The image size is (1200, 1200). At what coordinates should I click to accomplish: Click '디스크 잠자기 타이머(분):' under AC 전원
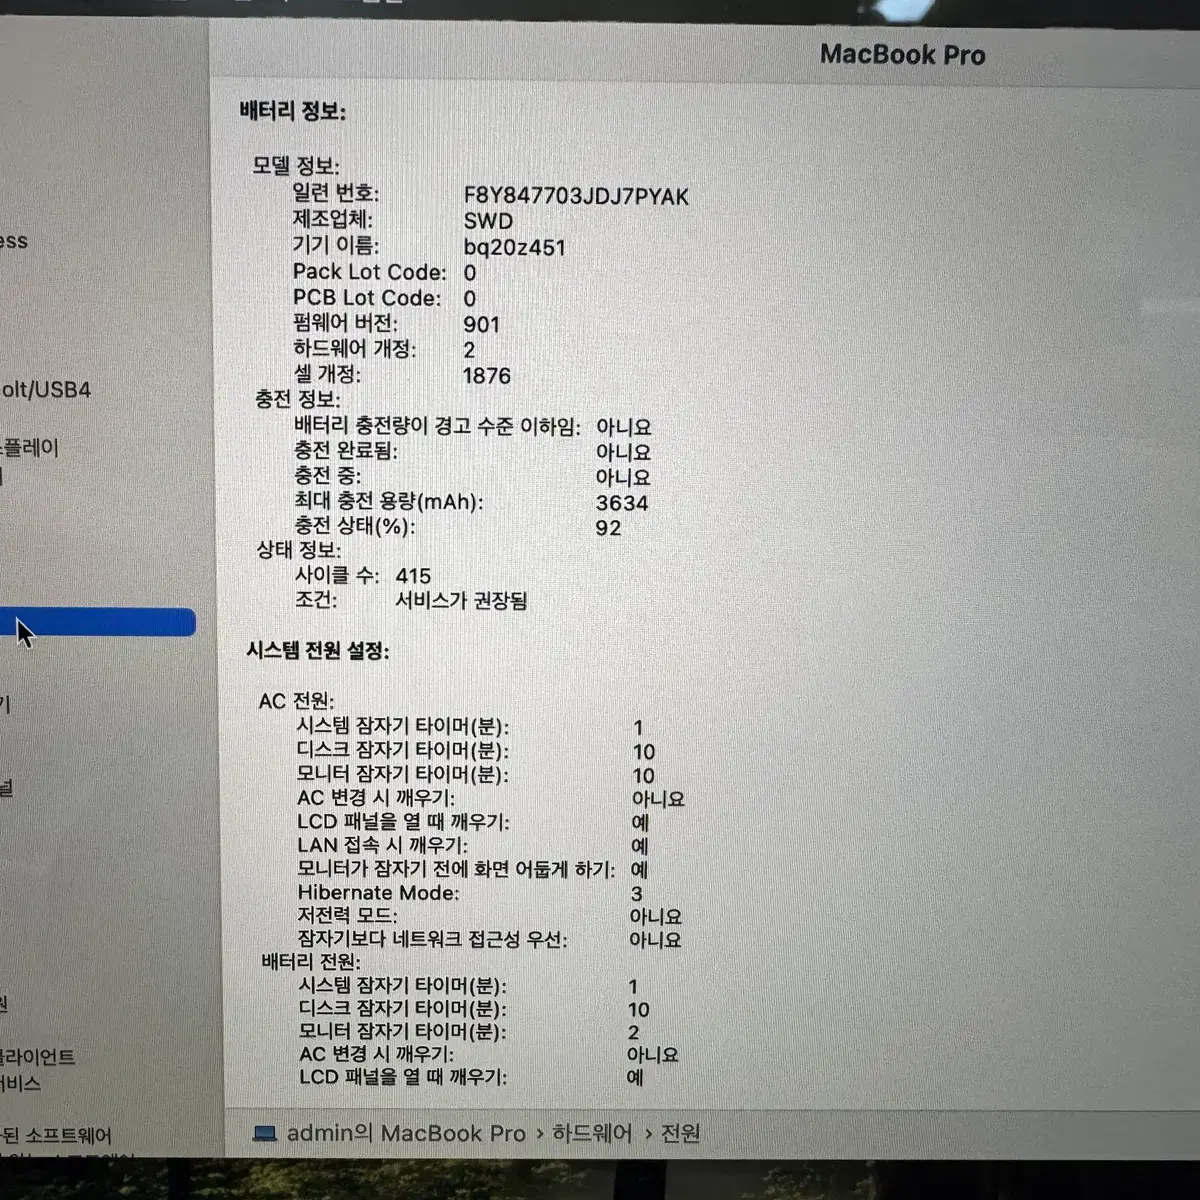402,750
